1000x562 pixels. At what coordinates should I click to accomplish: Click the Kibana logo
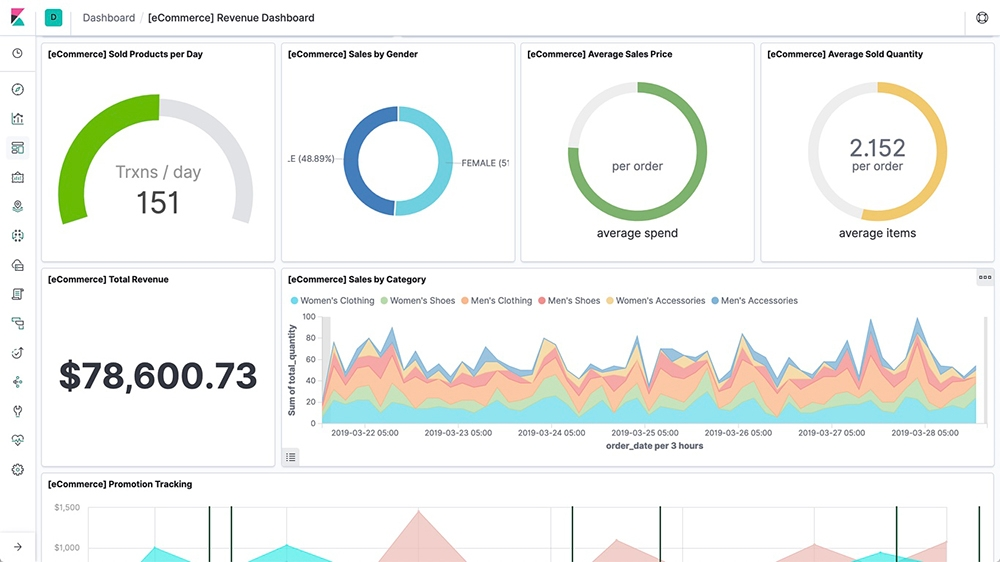(x=17, y=17)
